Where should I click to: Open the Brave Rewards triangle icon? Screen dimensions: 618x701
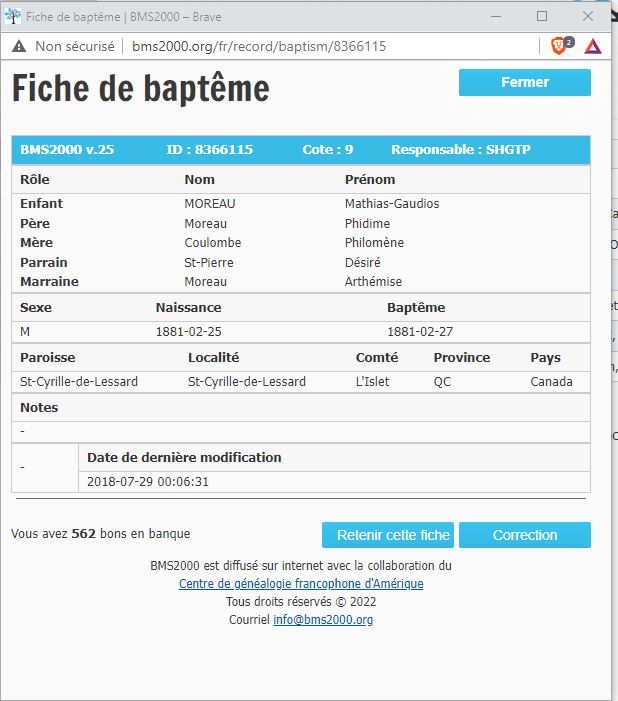point(593,46)
